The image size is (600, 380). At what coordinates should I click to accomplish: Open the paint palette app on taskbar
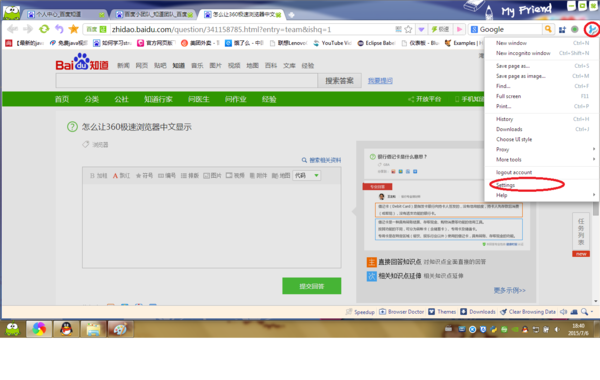tap(120, 329)
